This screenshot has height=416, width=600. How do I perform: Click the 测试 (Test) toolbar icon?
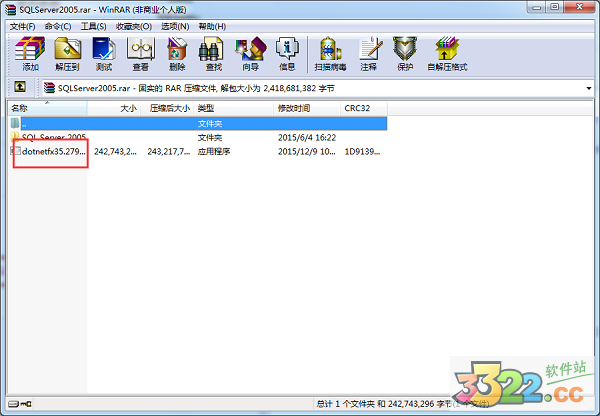pos(104,54)
